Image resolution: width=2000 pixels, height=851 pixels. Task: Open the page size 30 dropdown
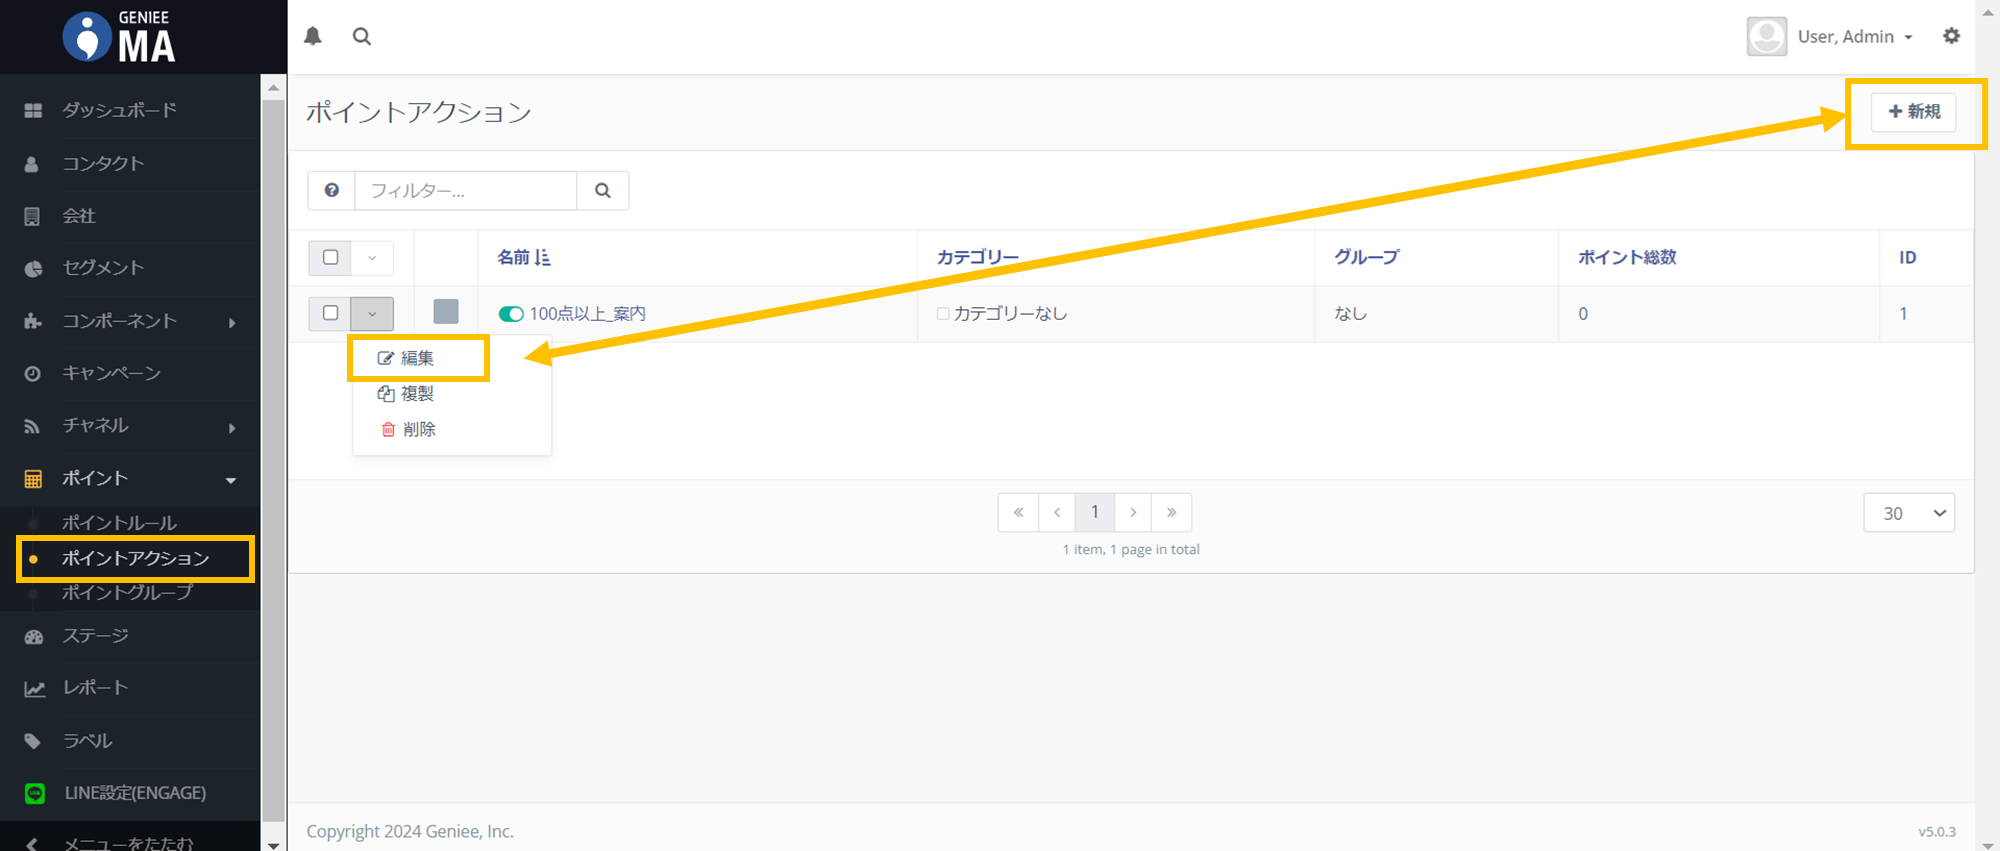(x=1908, y=513)
